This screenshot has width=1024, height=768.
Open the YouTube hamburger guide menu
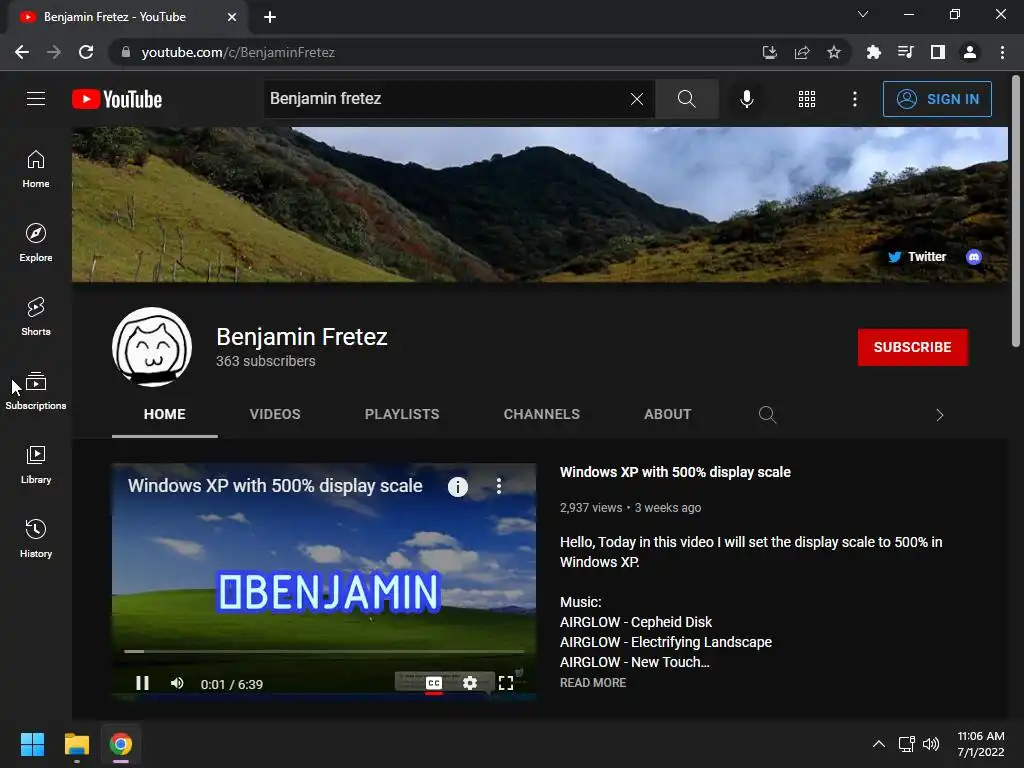coord(36,99)
